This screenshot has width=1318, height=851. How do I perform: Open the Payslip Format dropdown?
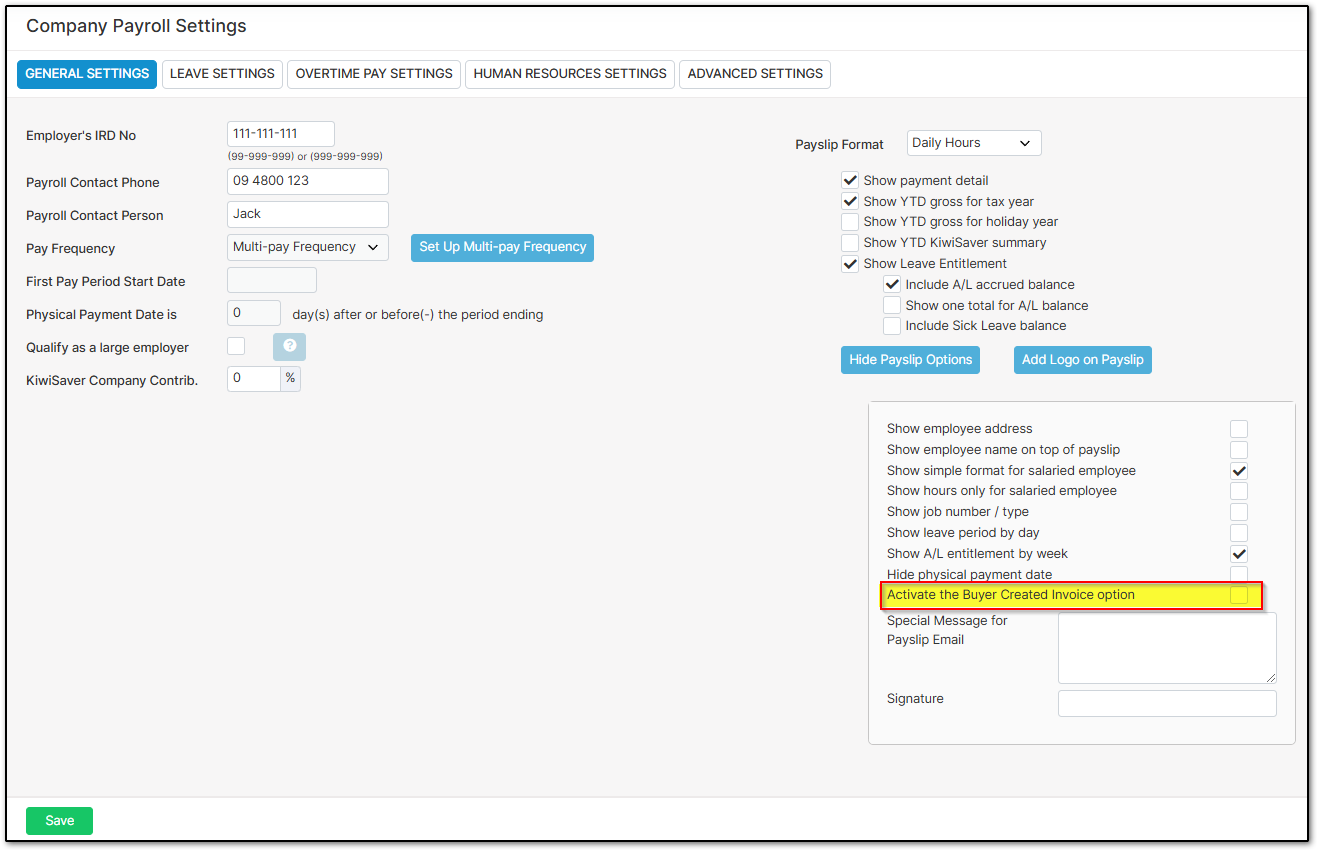tap(974, 143)
